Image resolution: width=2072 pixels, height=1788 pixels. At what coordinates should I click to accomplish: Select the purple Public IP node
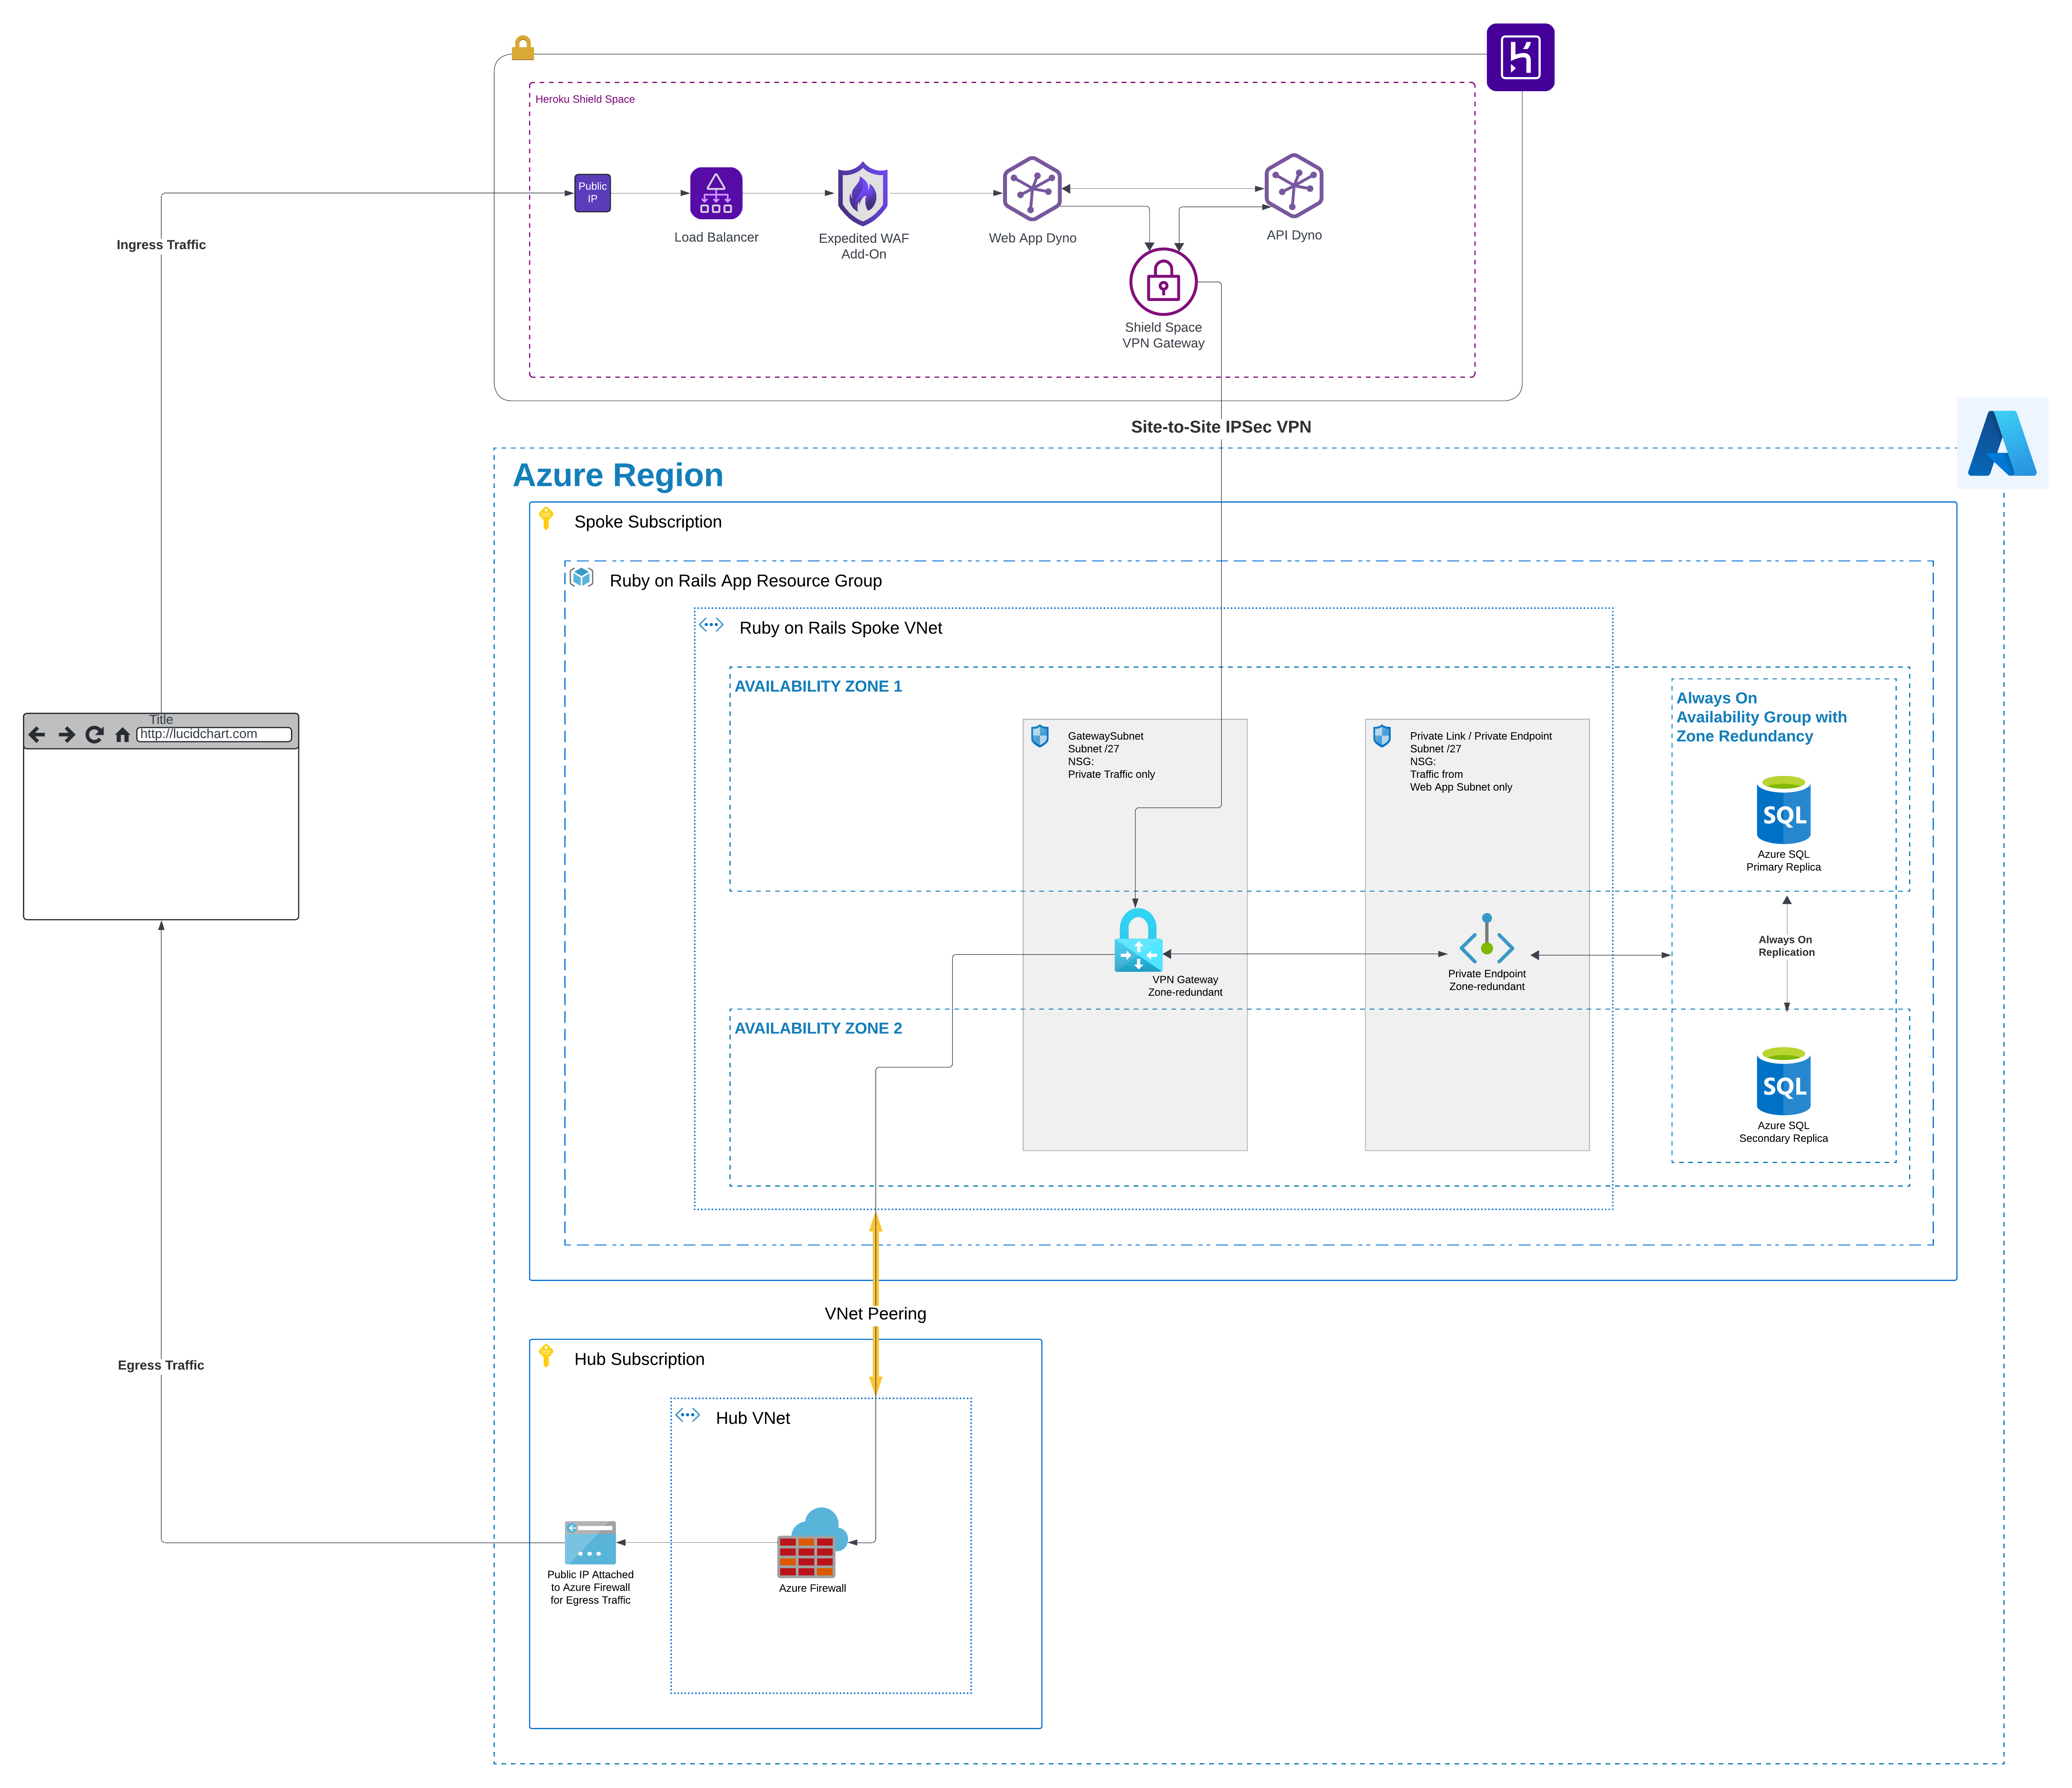592,193
